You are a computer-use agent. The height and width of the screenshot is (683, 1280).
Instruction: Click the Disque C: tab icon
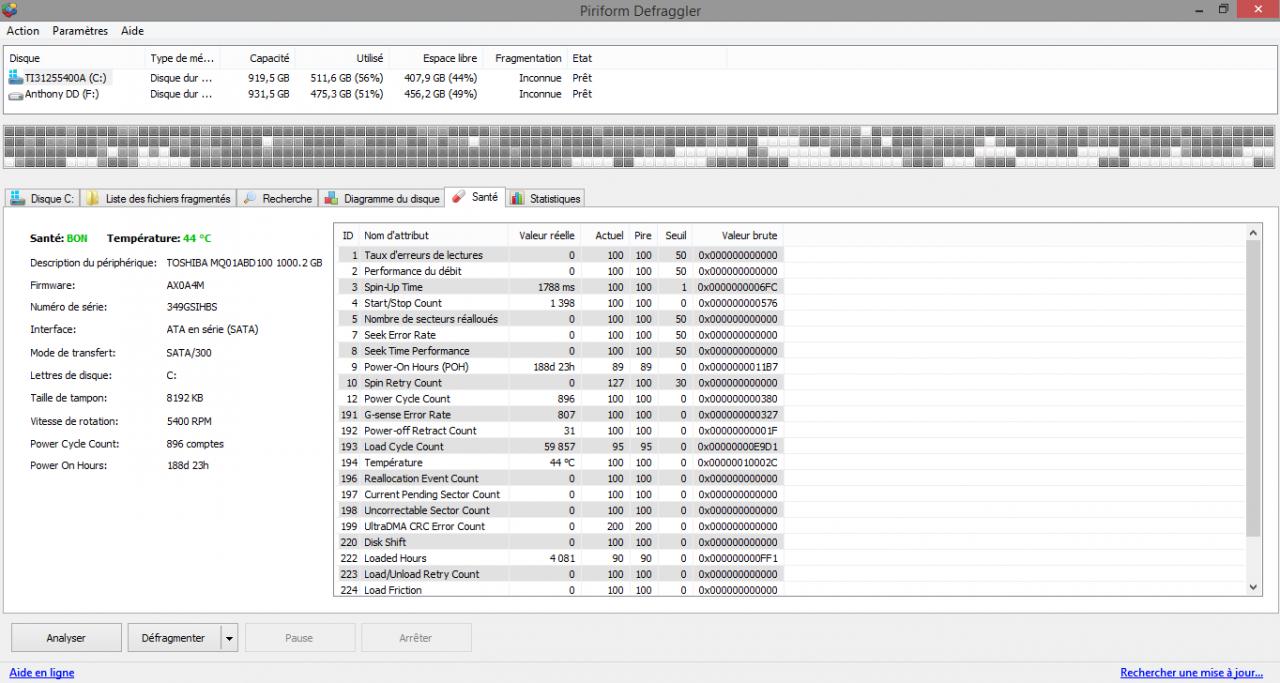click(18, 198)
